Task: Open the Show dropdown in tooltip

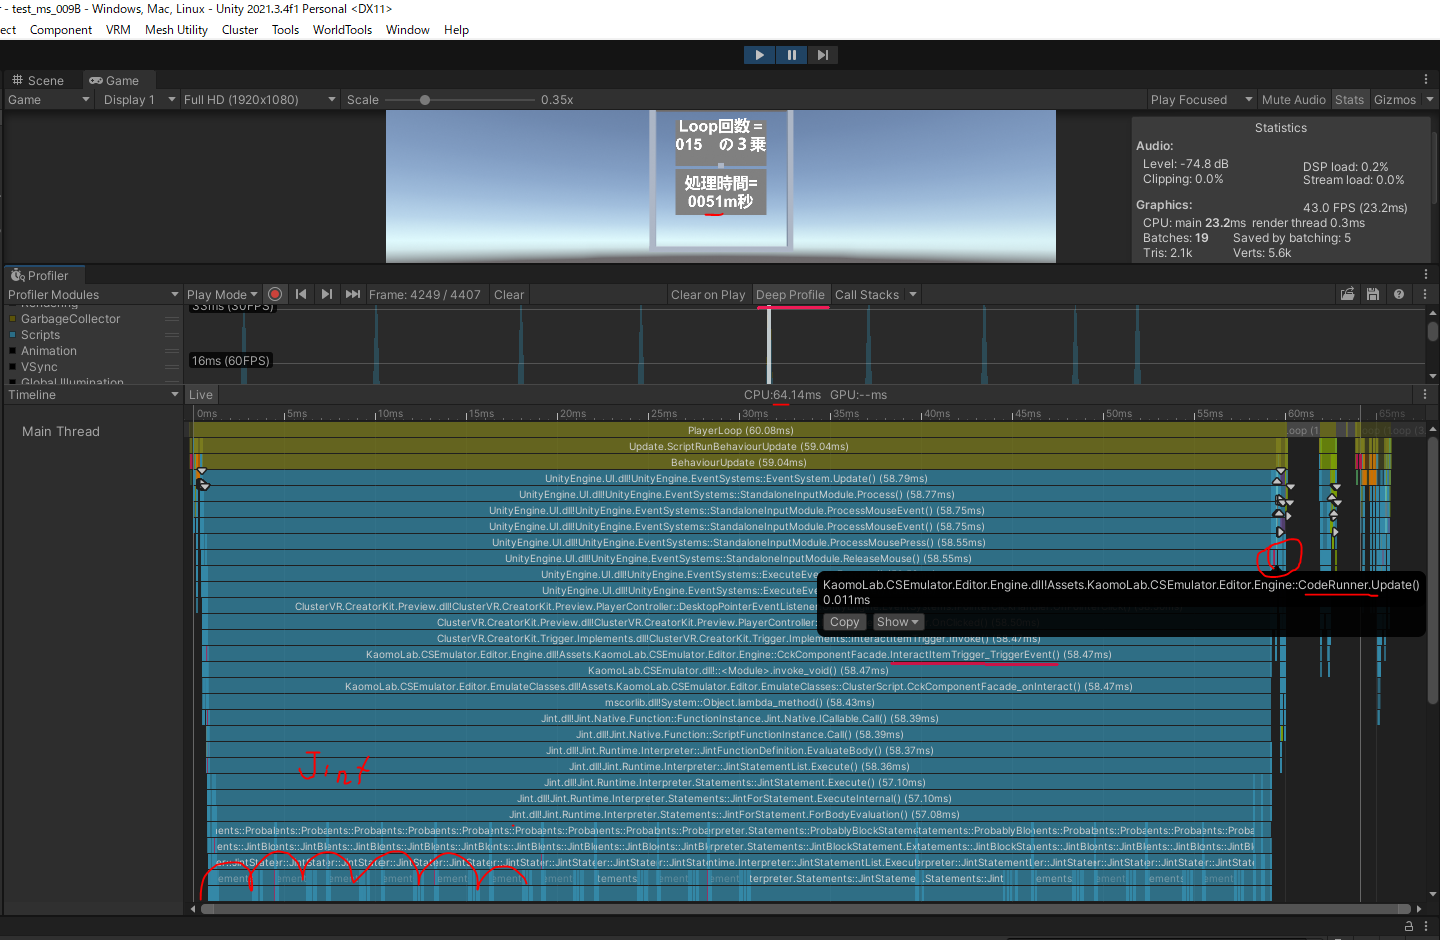Action: click(x=897, y=621)
